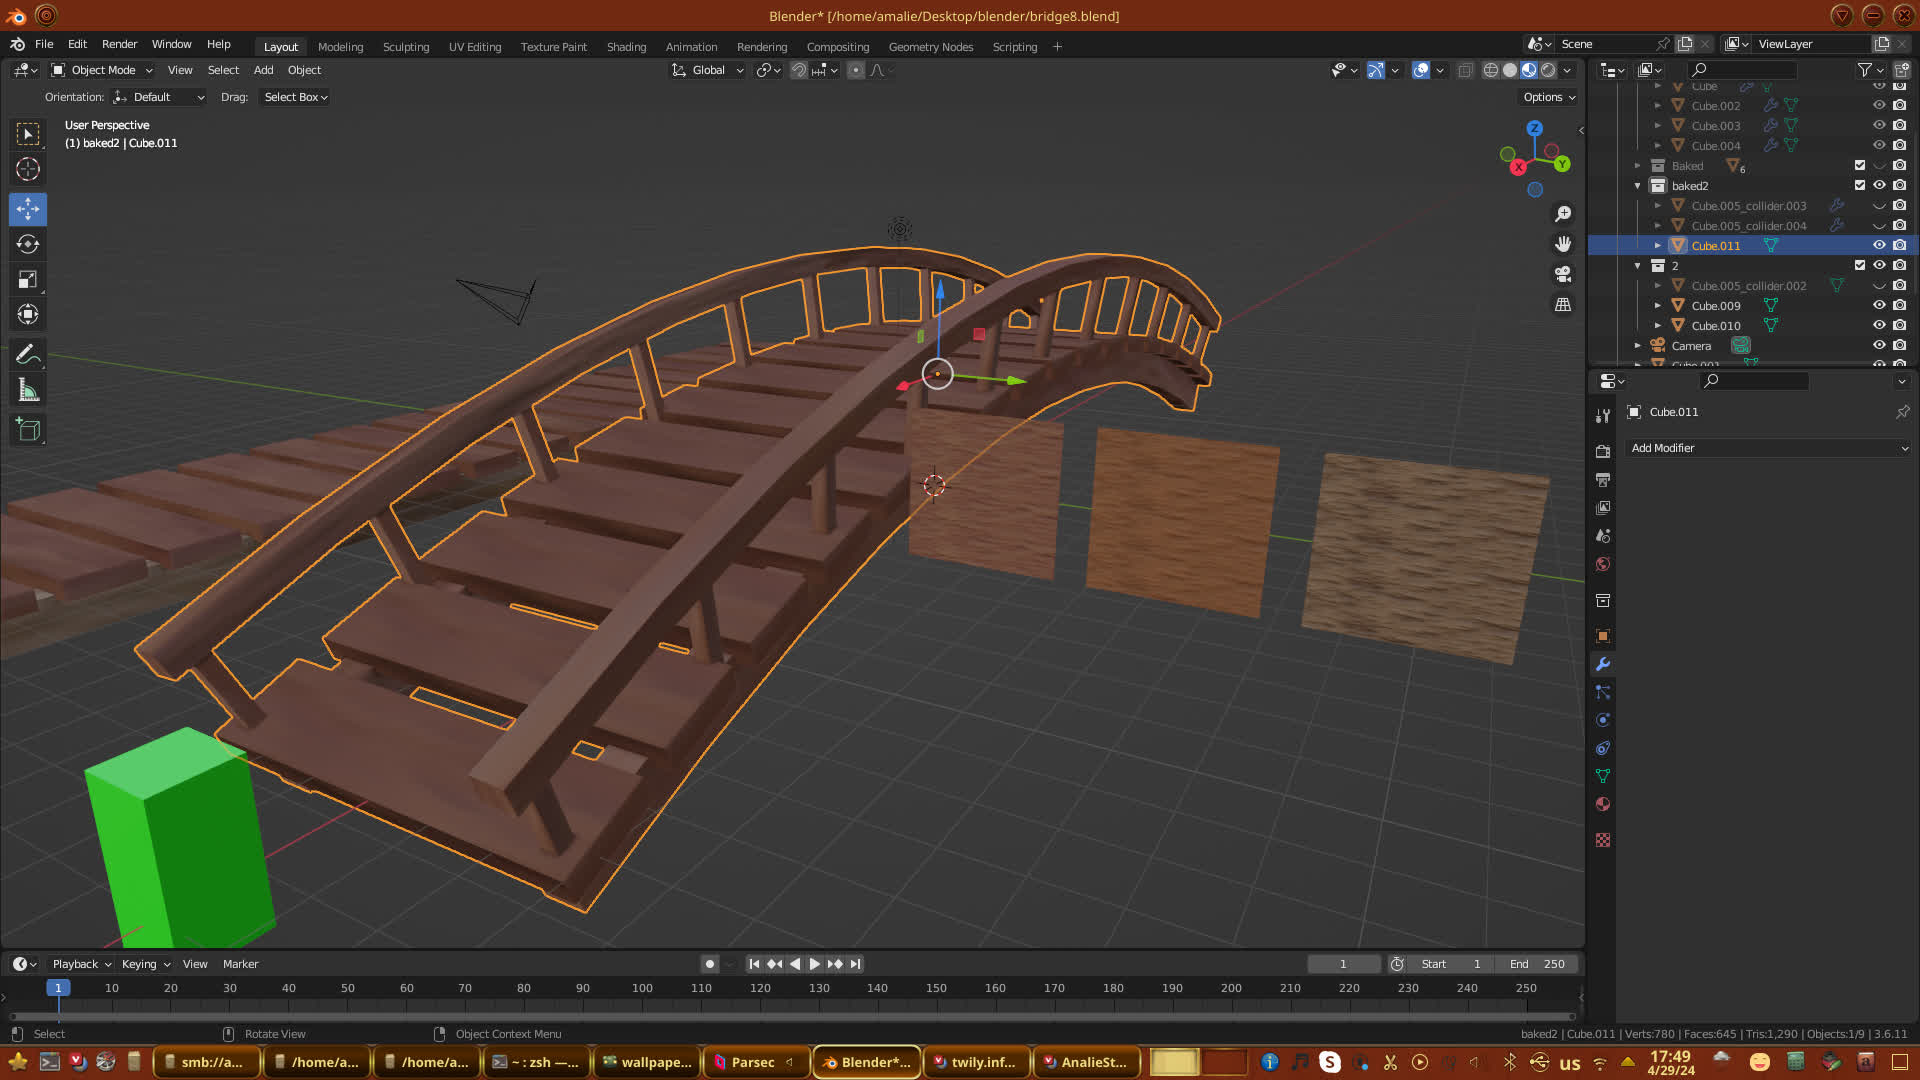Open the Physics properties tab
The width and height of the screenshot is (1920, 1080).
(1603, 720)
